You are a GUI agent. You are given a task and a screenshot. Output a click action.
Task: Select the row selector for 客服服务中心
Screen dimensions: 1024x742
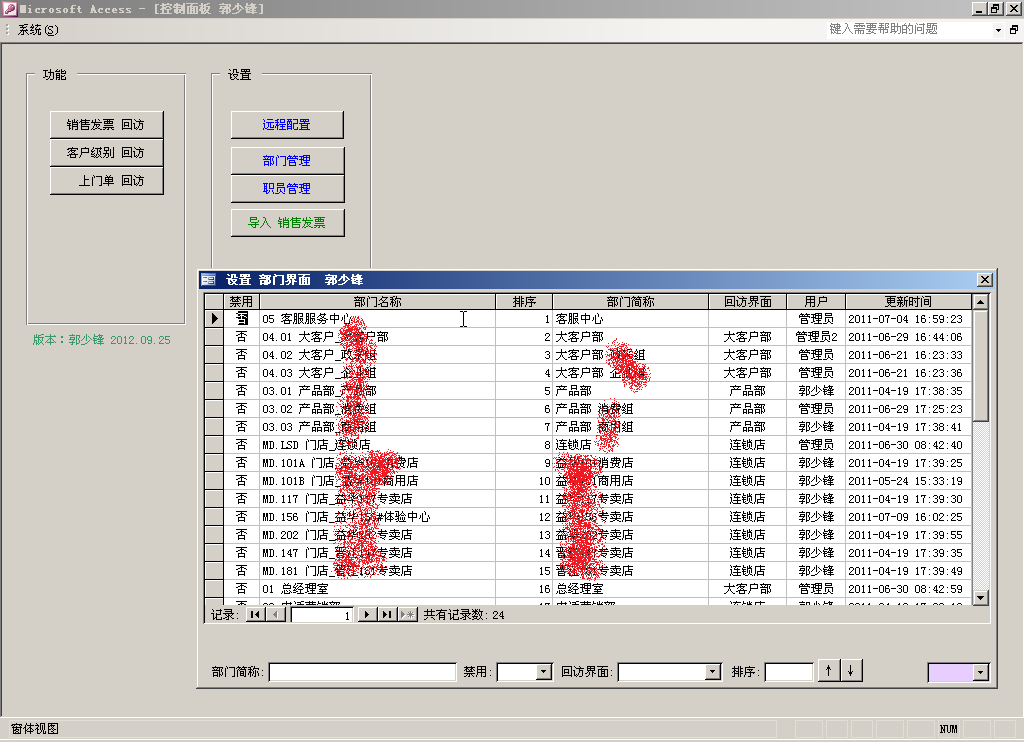pyautogui.click(x=214, y=319)
